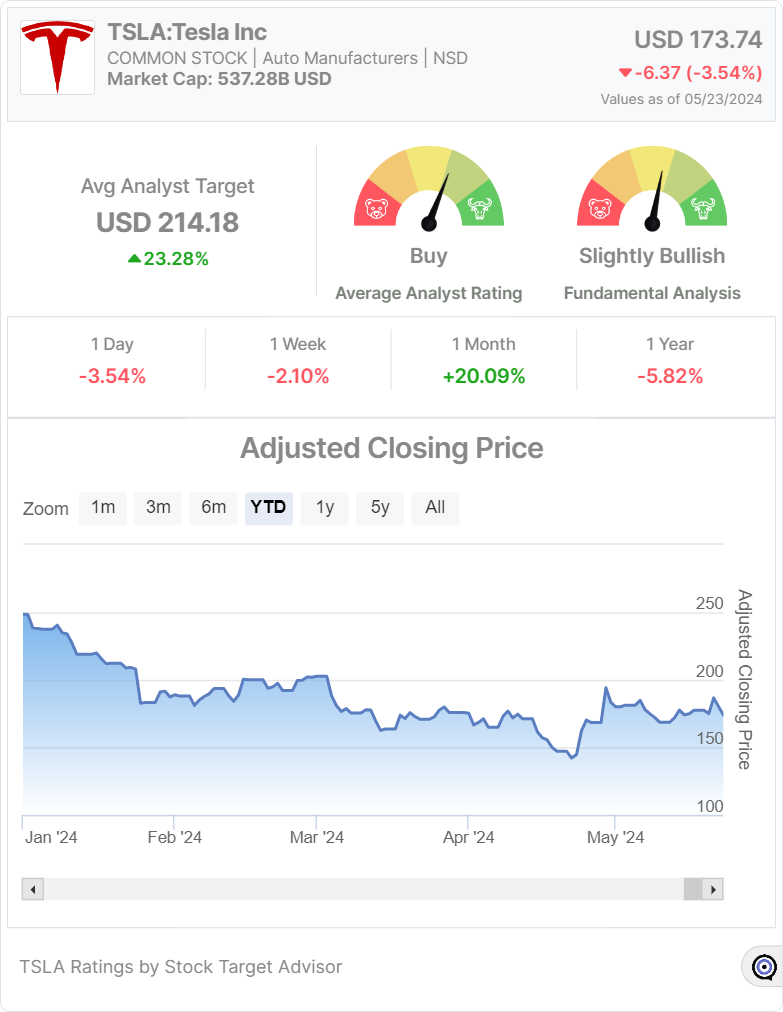
Task: Switch chart range to 6m
Action: pos(213,507)
